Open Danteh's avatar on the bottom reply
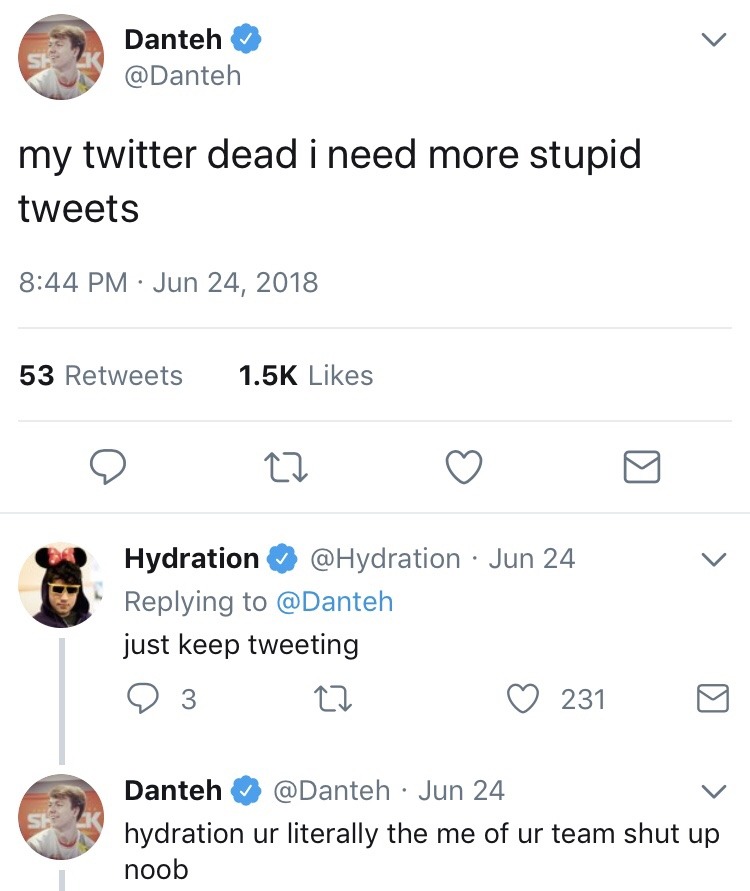This screenshot has height=891, width=750. coord(61,816)
